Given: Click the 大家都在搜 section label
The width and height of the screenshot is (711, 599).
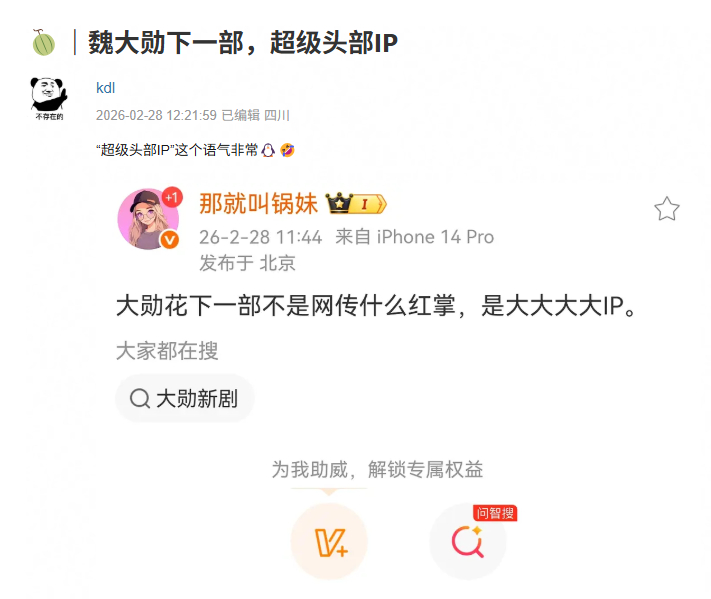Looking at the screenshot, I should (167, 351).
